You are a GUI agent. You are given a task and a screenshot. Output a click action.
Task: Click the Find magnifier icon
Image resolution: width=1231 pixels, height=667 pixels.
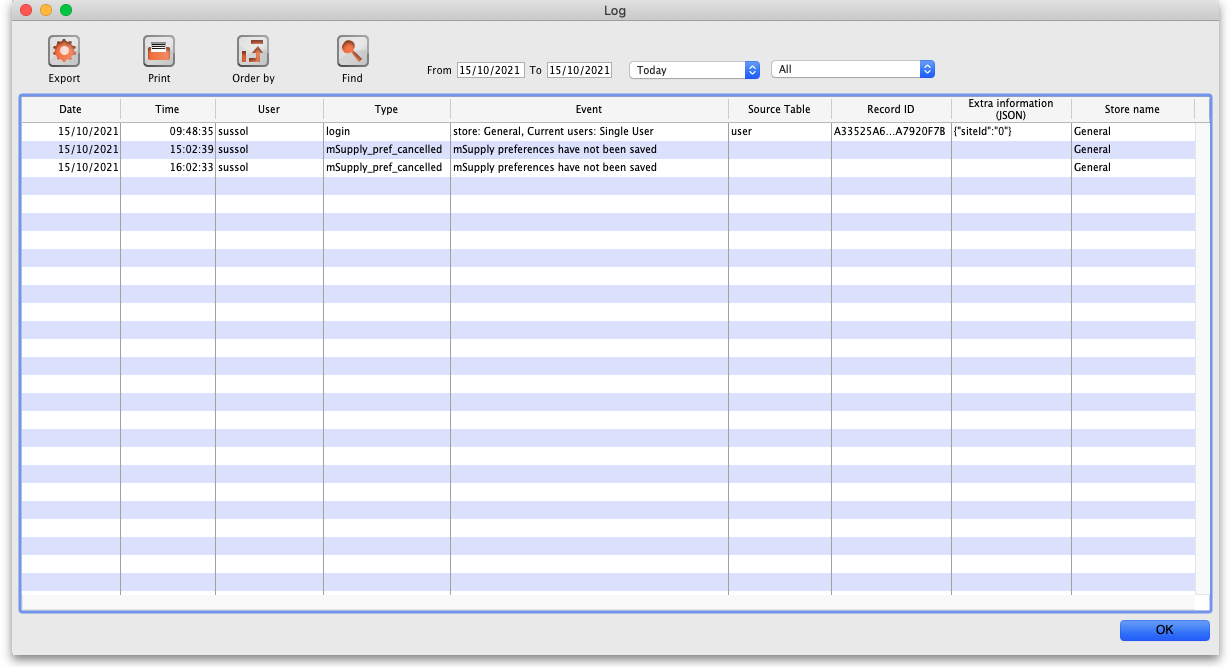coord(352,52)
